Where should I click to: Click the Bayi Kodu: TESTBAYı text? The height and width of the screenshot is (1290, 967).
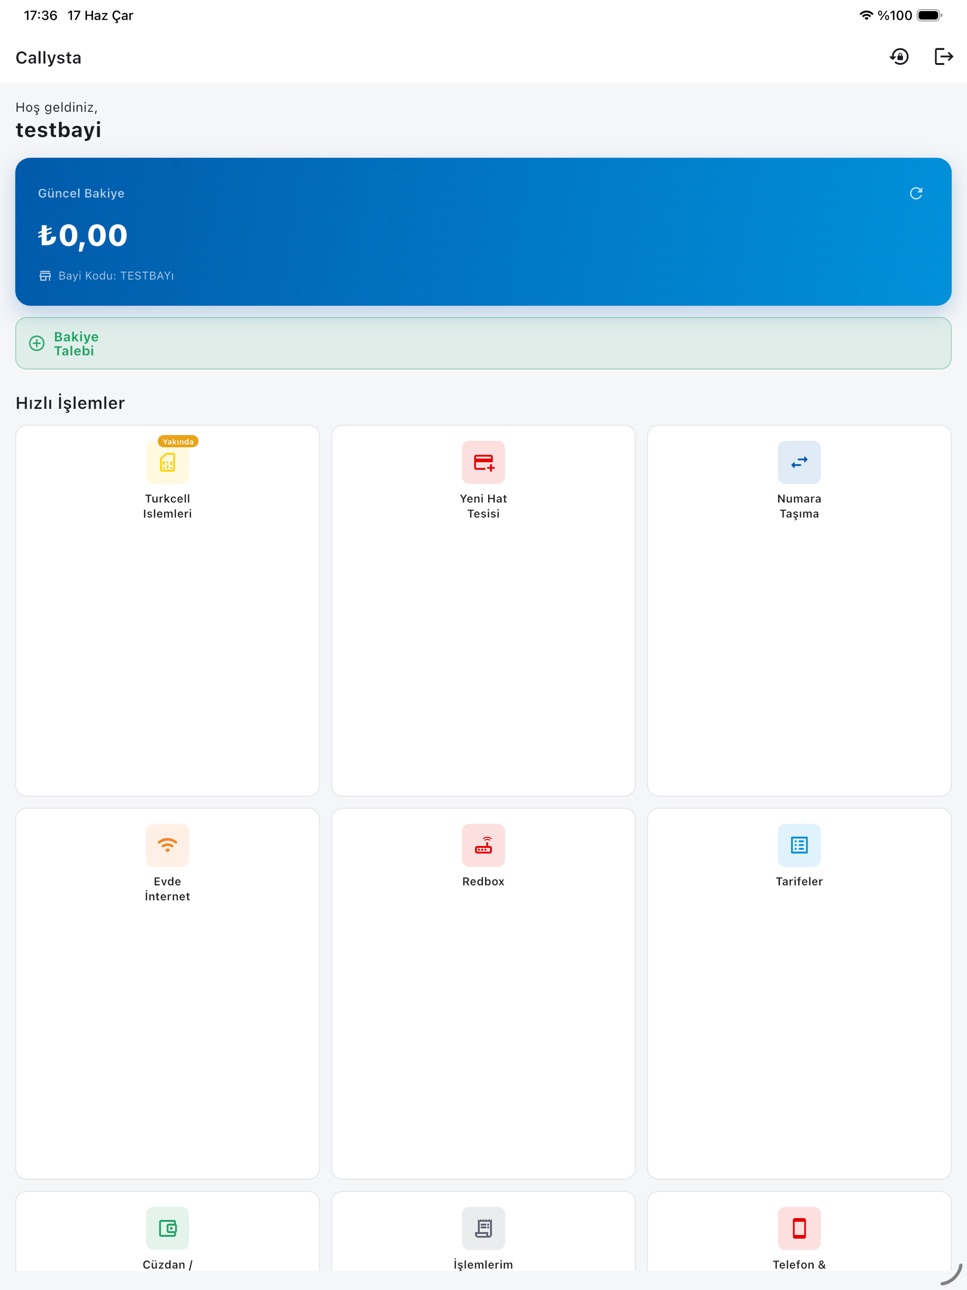(116, 276)
